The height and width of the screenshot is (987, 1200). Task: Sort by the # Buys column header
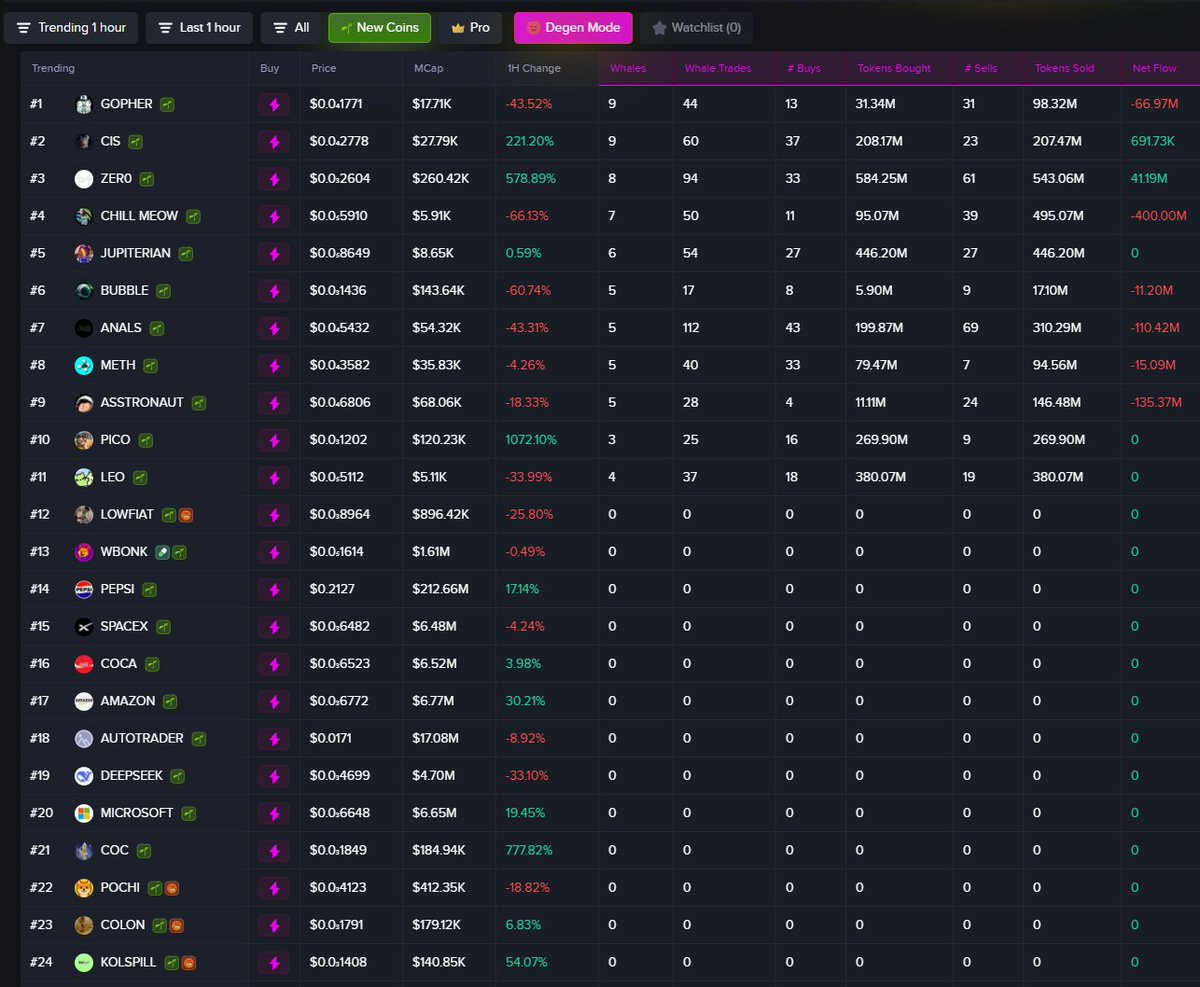click(803, 68)
